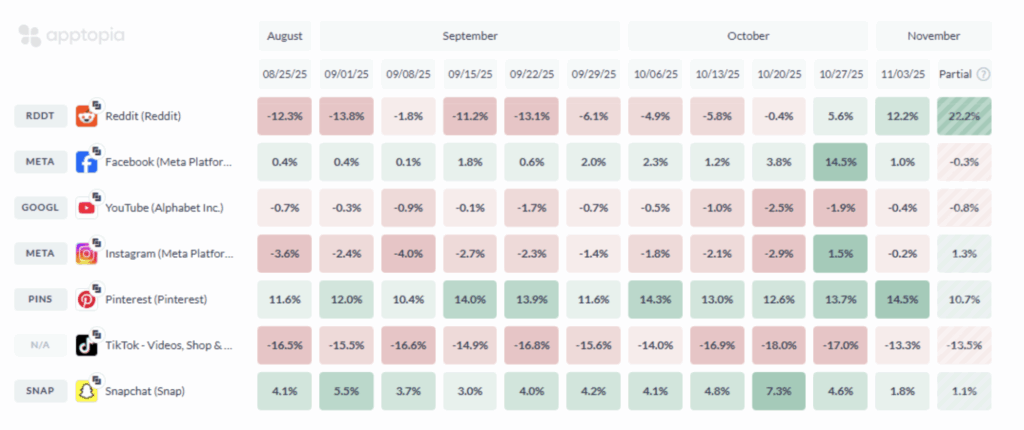Click the Facebook app icon
Viewport: 1024px width, 430px height.
(x=88, y=162)
